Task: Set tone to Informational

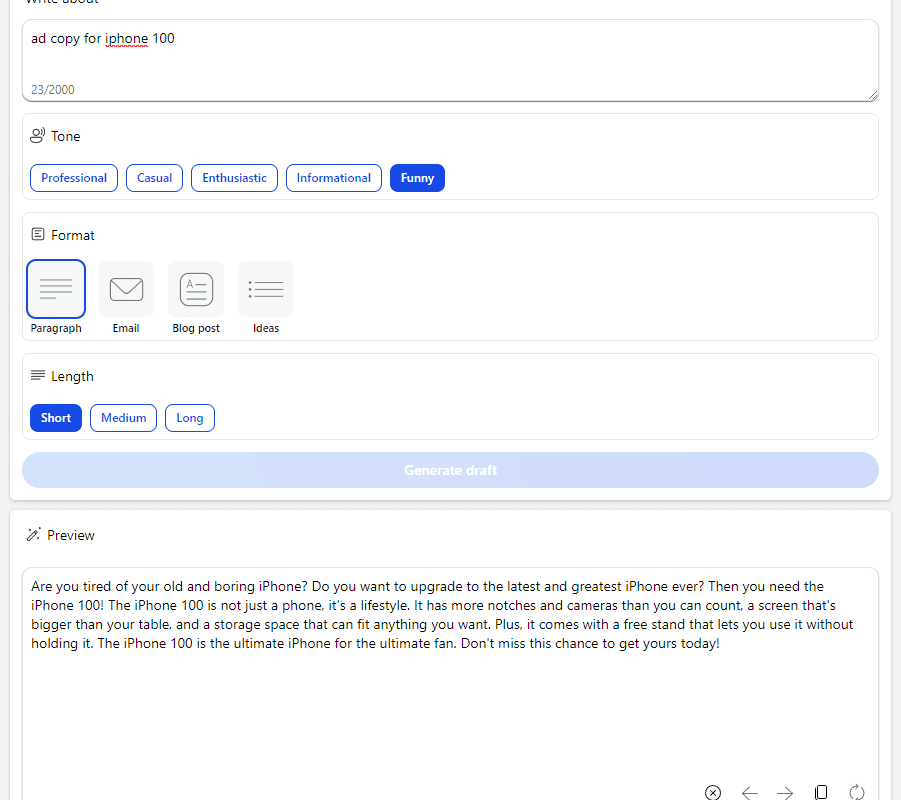Action: point(333,178)
